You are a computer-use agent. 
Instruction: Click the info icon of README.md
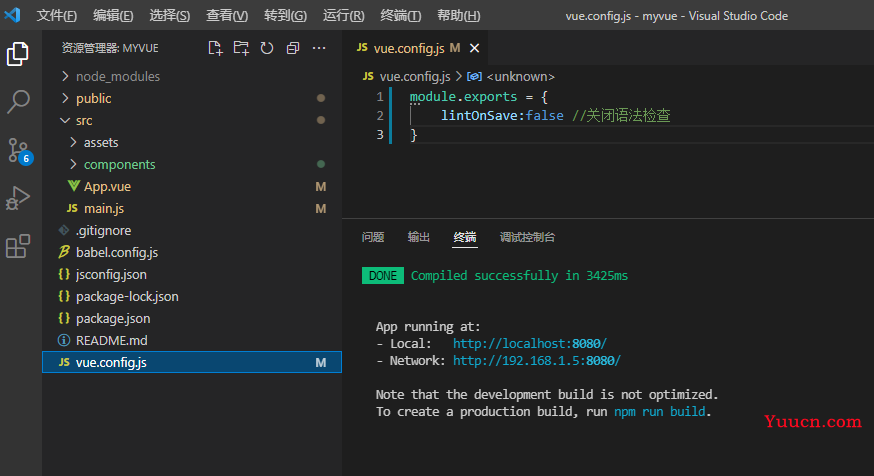[64, 340]
